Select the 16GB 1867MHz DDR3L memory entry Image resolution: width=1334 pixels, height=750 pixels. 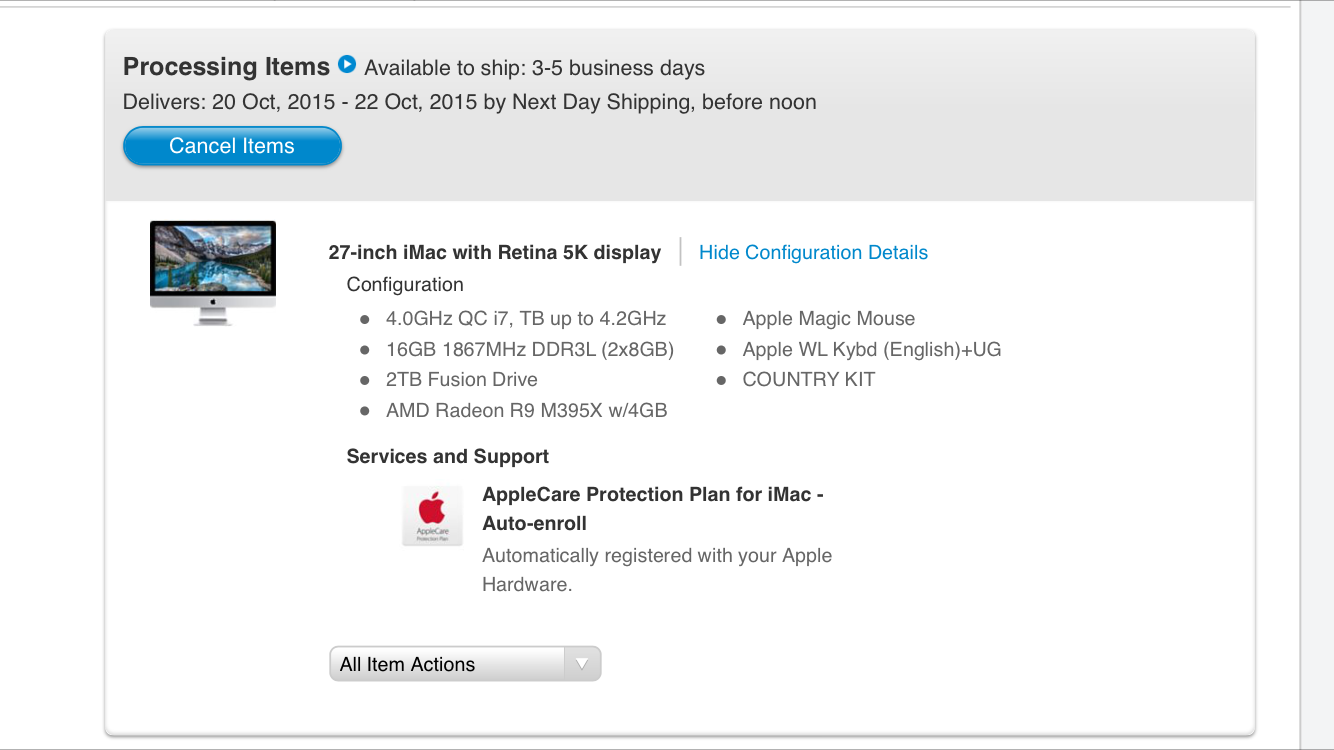click(529, 349)
